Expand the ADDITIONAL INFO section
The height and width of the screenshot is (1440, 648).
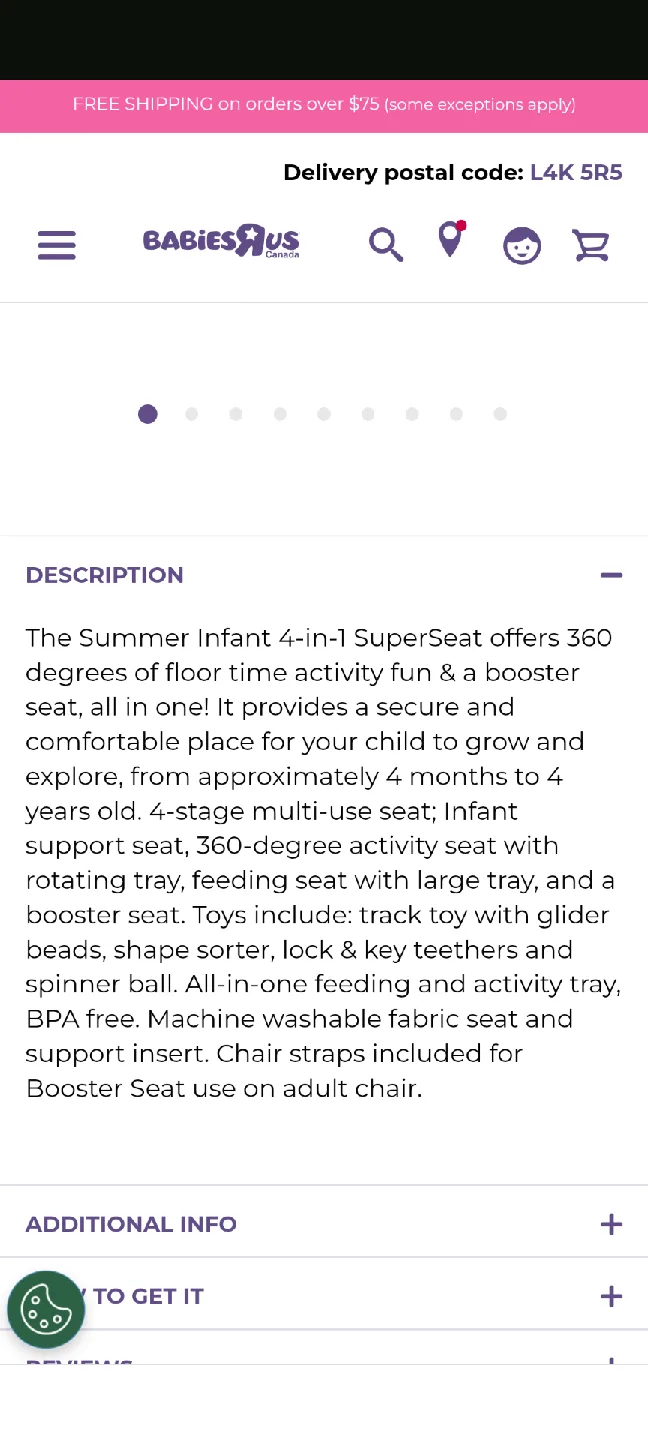[611, 1224]
